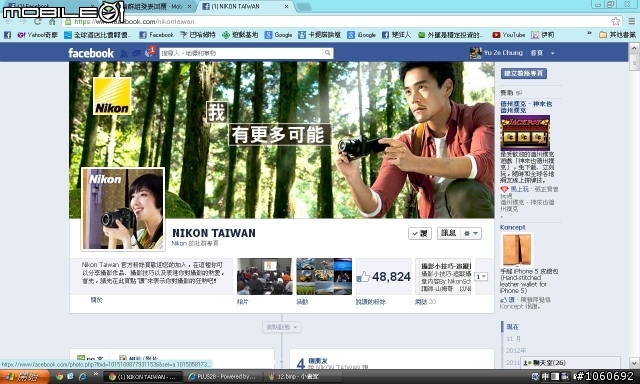Click the Facebook search input field
The width and height of the screenshot is (640, 384).
[x=241, y=53]
